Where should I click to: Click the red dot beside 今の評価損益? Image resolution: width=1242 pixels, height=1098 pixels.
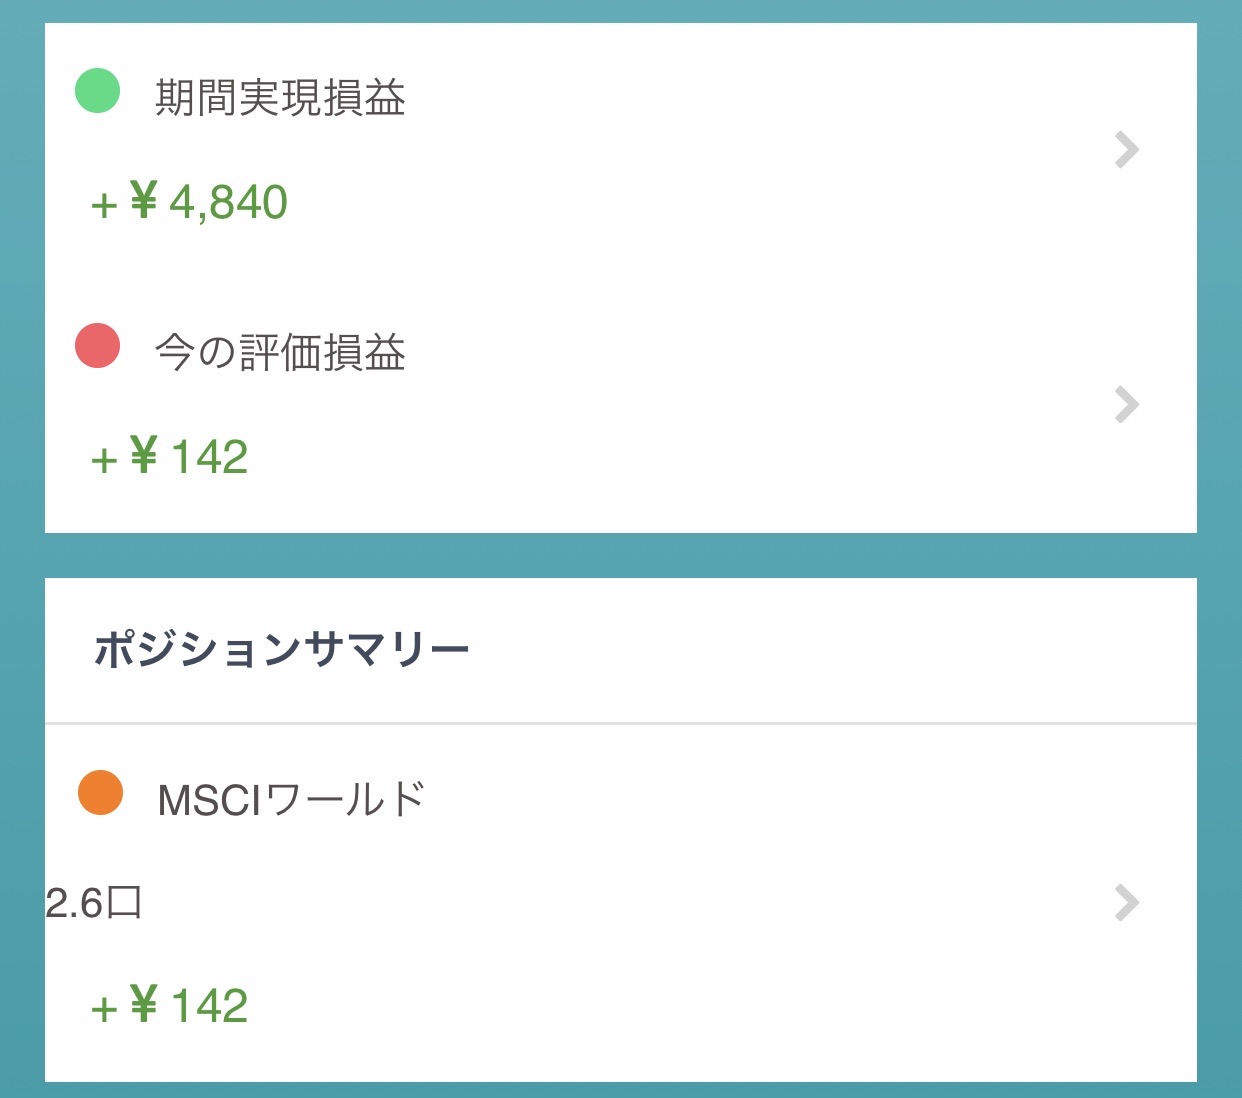[x=98, y=346]
